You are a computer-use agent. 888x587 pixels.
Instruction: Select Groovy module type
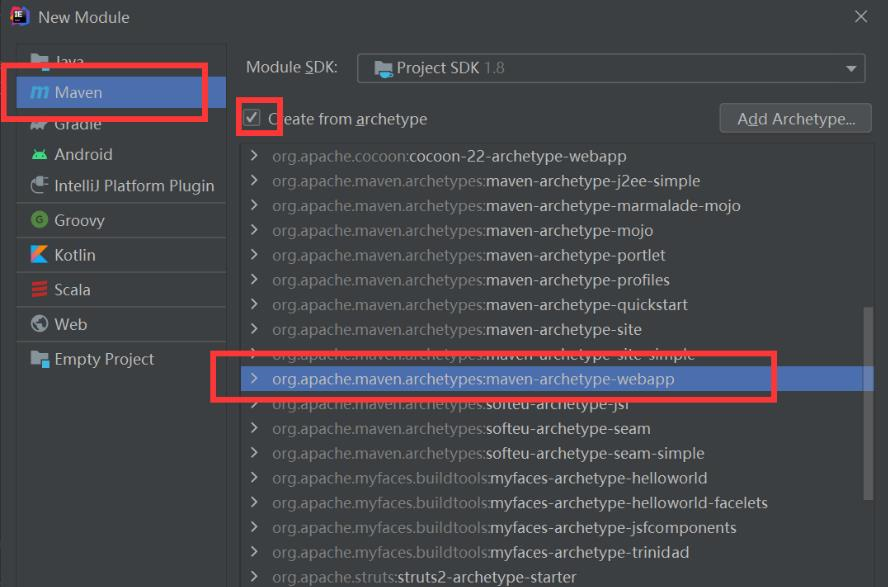click(121, 220)
